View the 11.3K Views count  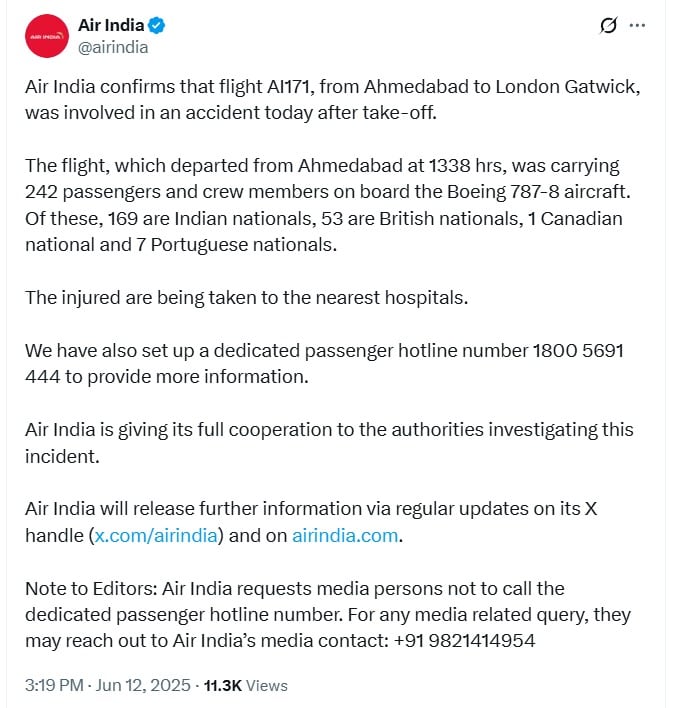pyautogui.click(x=246, y=685)
